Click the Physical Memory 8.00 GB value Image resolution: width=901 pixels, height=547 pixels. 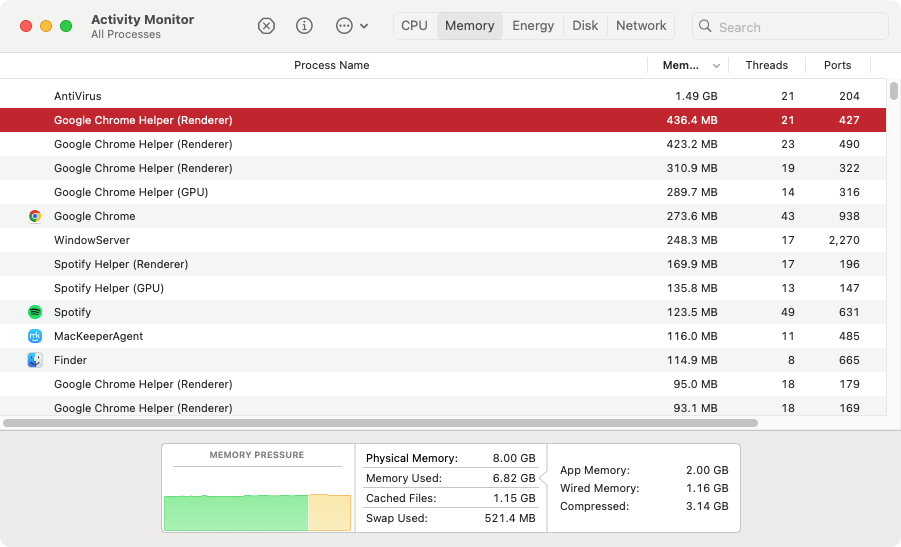point(514,458)
